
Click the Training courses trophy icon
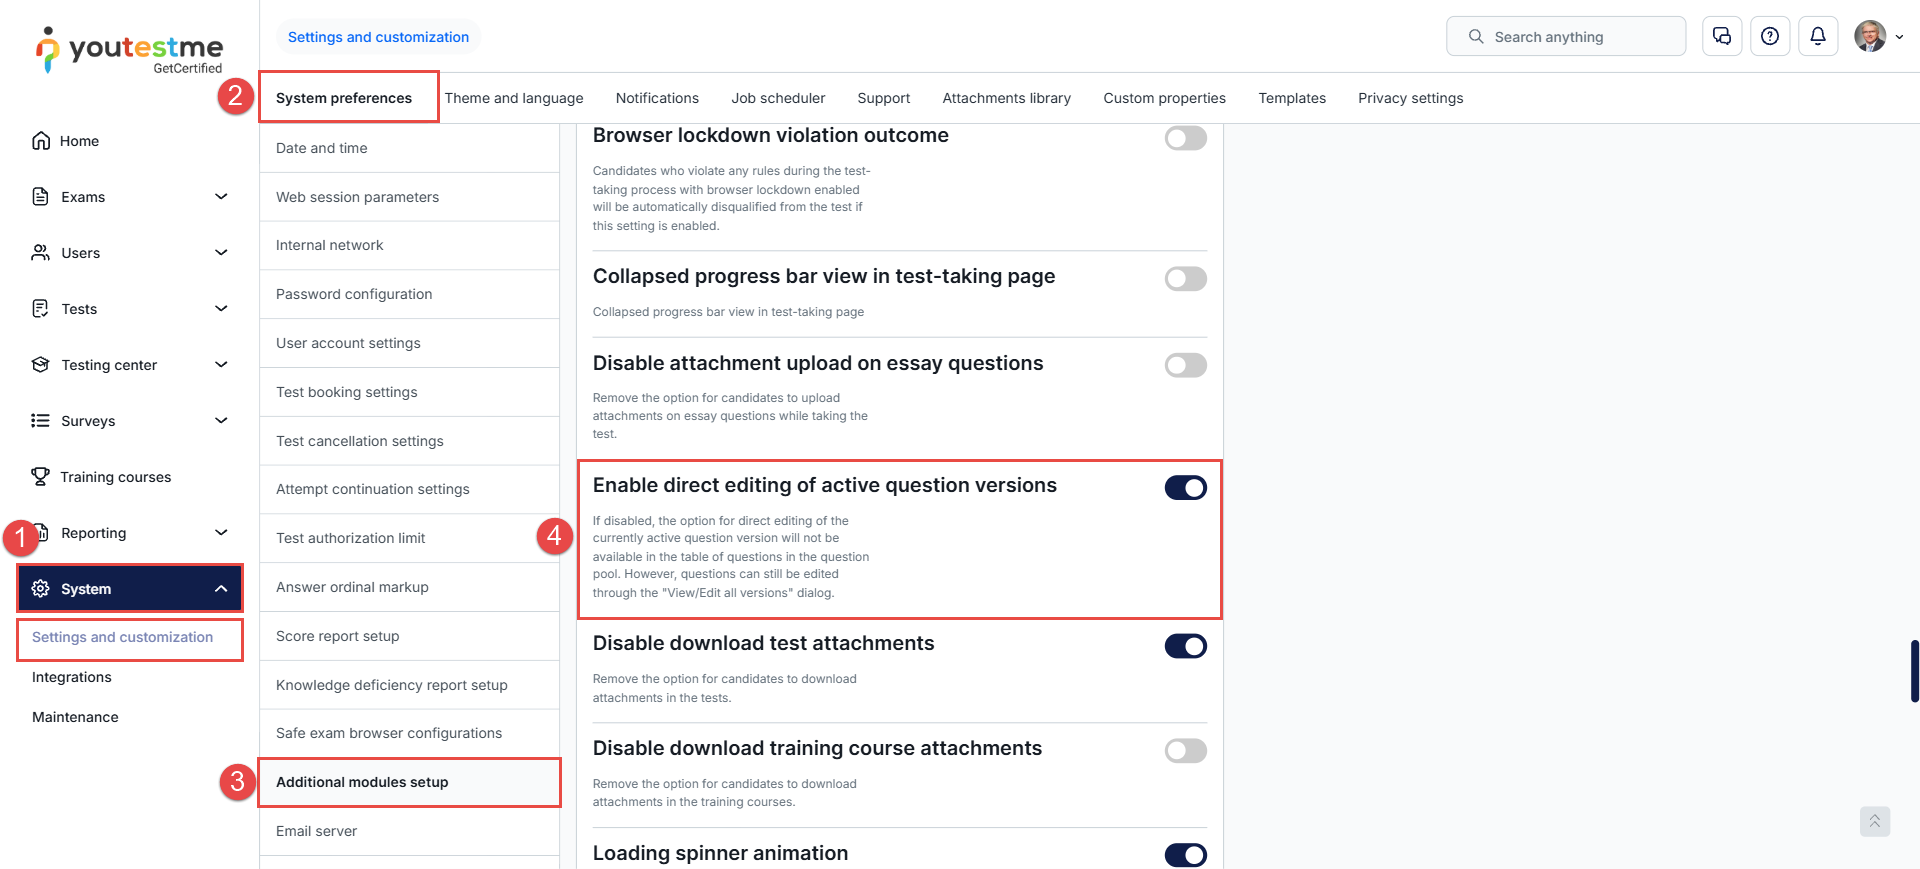41,477
